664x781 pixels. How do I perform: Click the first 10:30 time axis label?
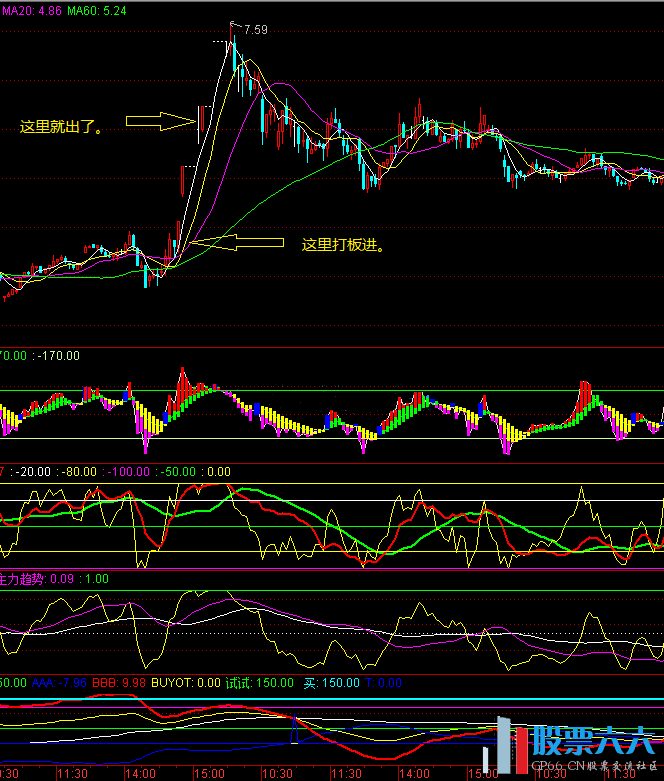tap(277, 773)
